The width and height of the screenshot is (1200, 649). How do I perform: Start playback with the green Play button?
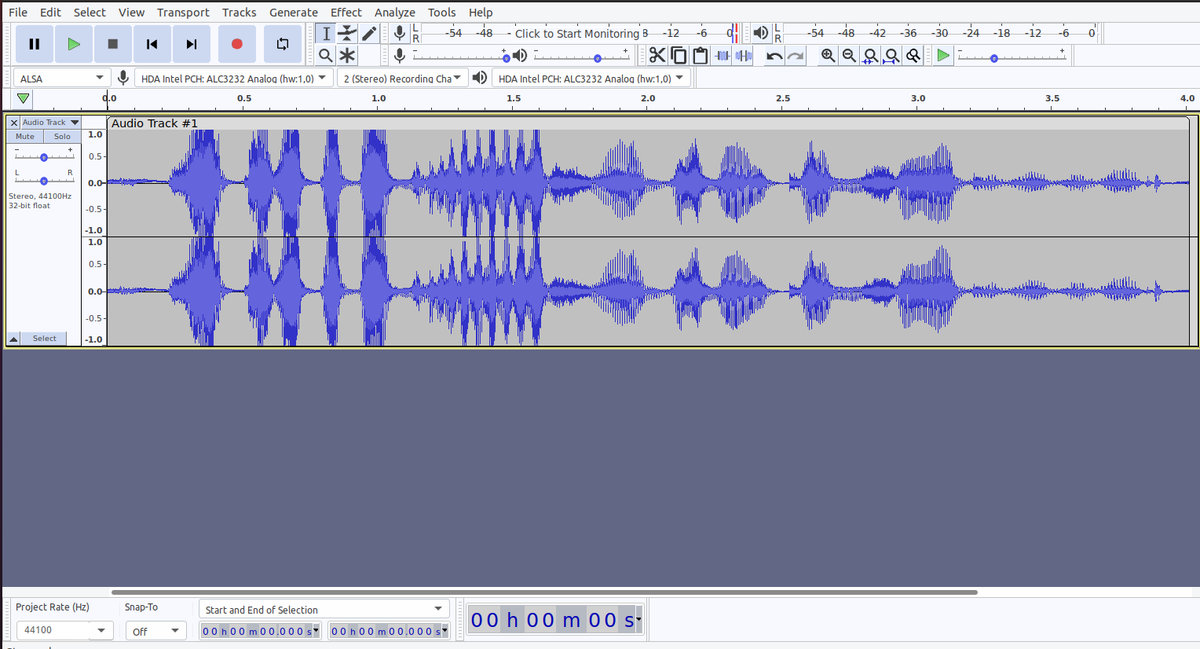click(x=73, y=44)
